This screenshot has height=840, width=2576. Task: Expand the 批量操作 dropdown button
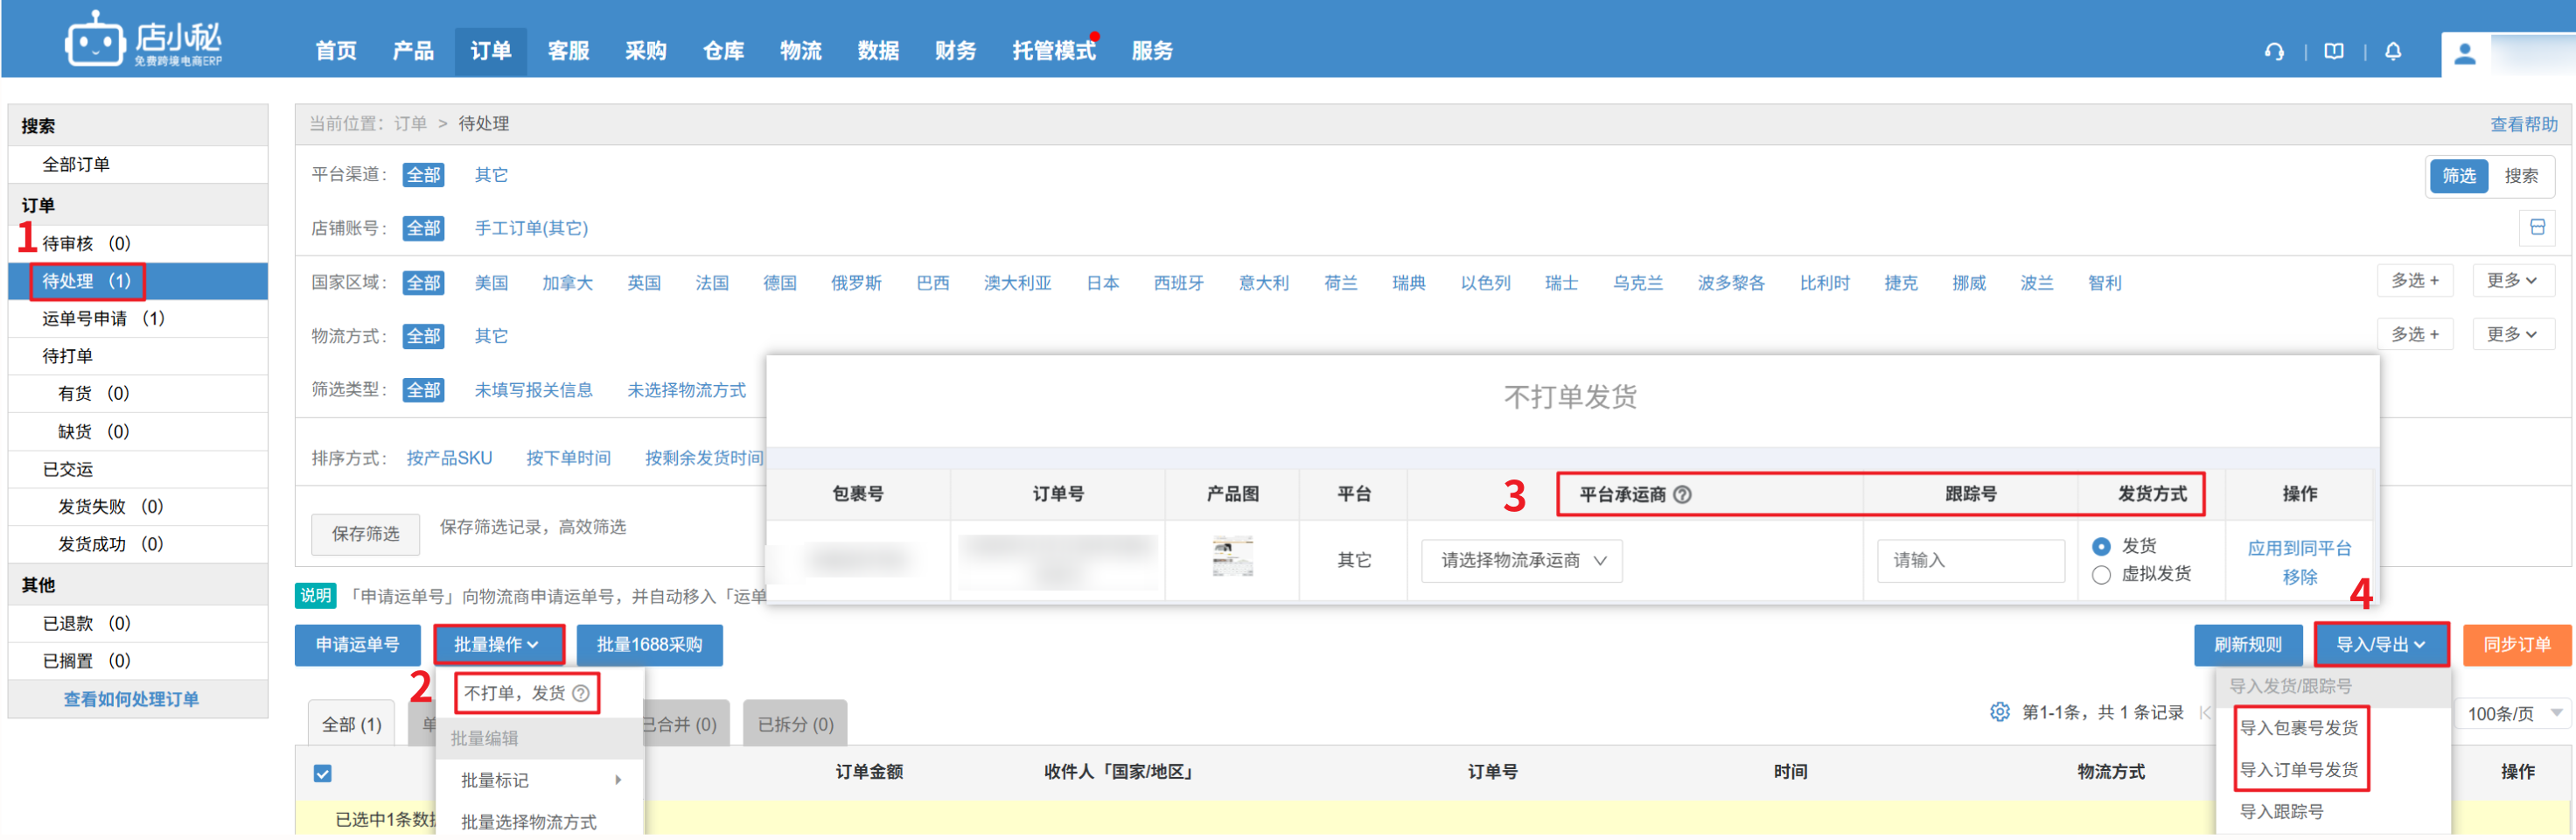pos(497,645)
